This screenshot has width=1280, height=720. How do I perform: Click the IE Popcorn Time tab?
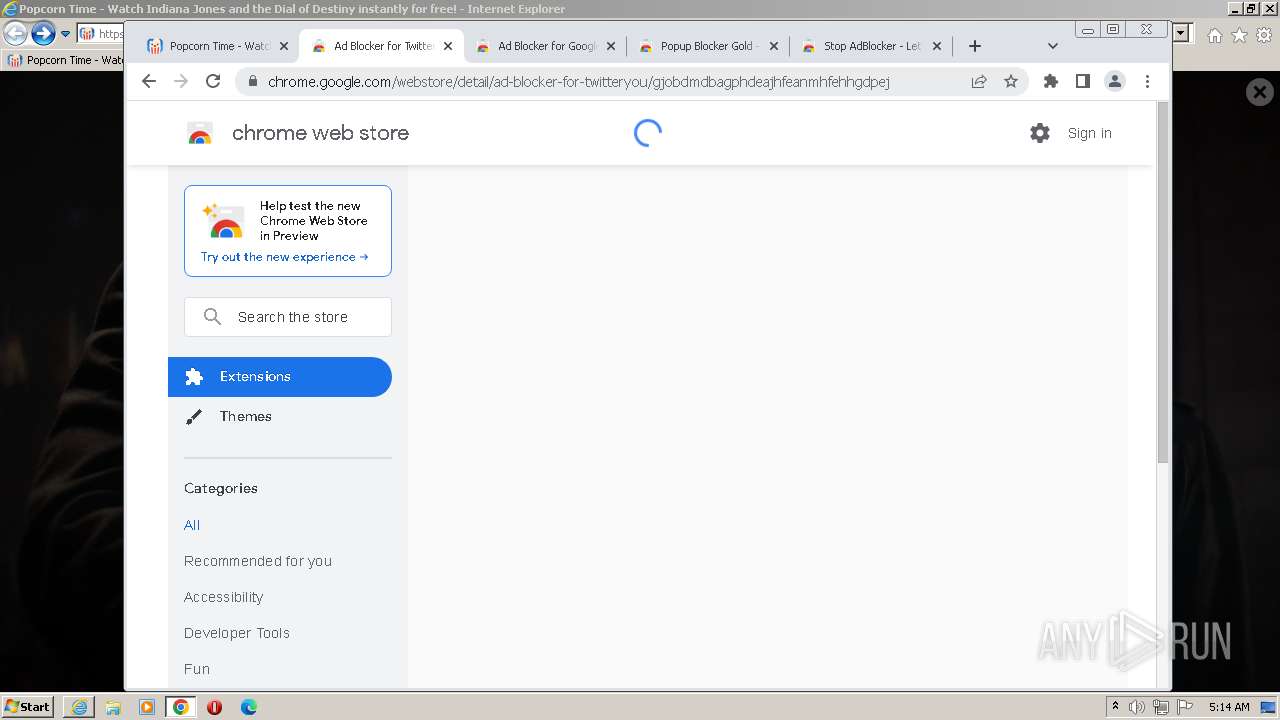(x=66, y=60)
